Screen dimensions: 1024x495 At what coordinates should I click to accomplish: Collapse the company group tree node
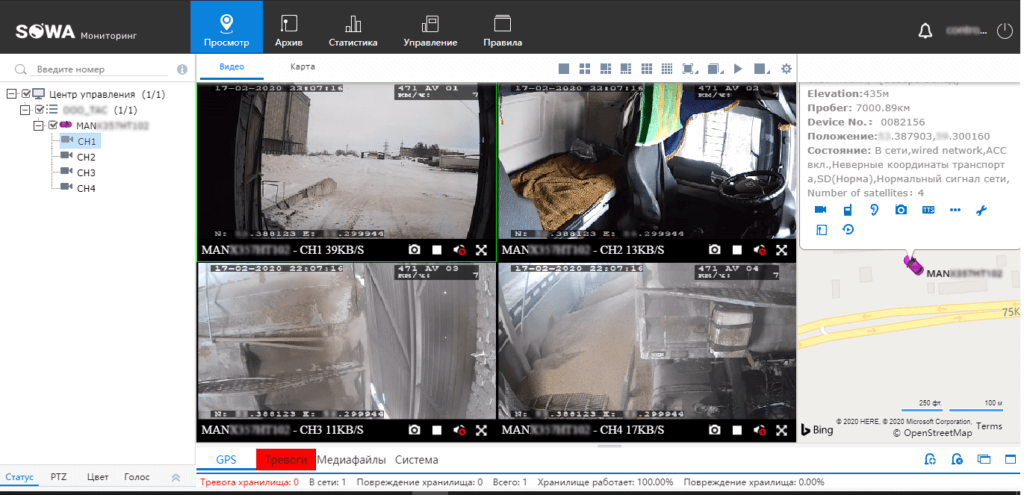25,110
